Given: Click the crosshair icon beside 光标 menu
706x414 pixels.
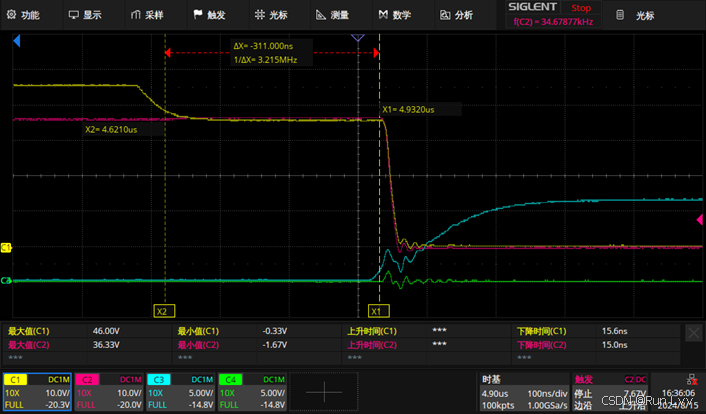Looking at the screenshot, I should point(260,15).
